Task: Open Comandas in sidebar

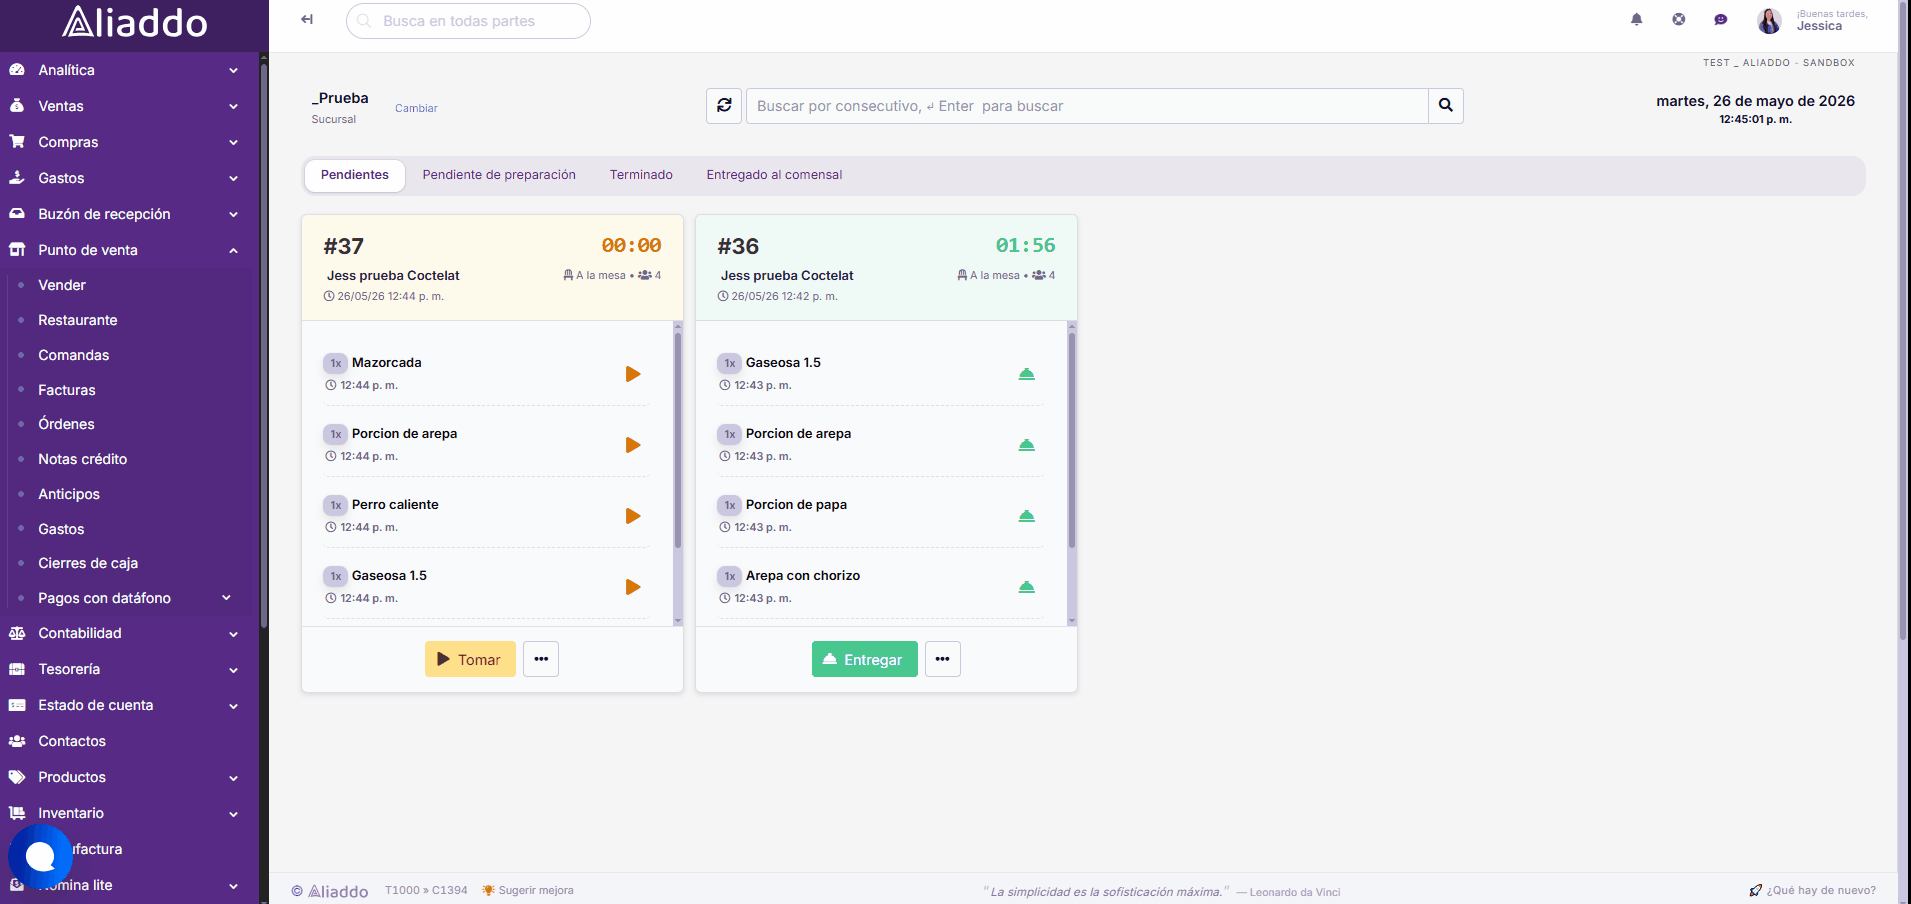Action: [73, 355]
